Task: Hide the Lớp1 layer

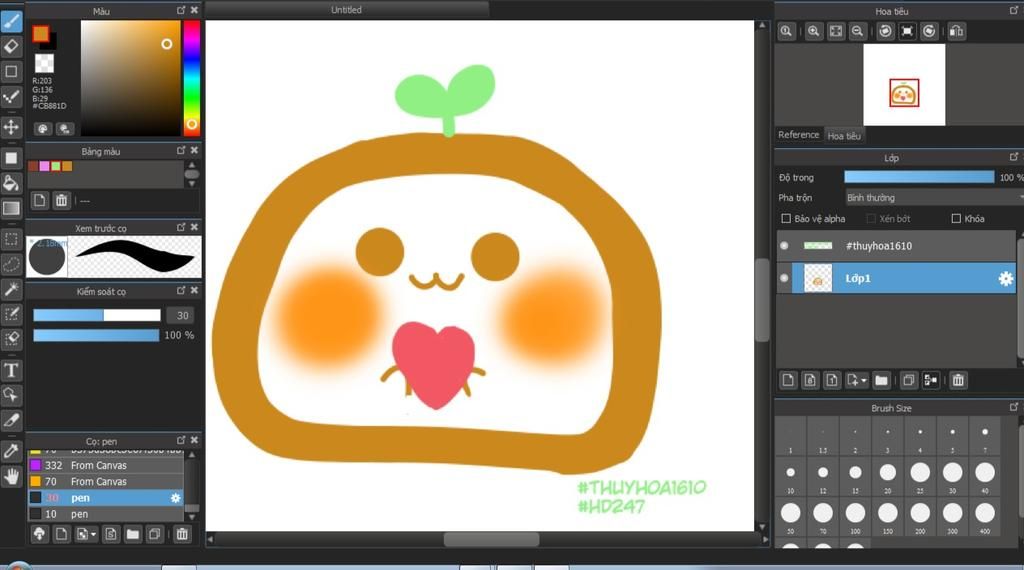Action: 784,278
